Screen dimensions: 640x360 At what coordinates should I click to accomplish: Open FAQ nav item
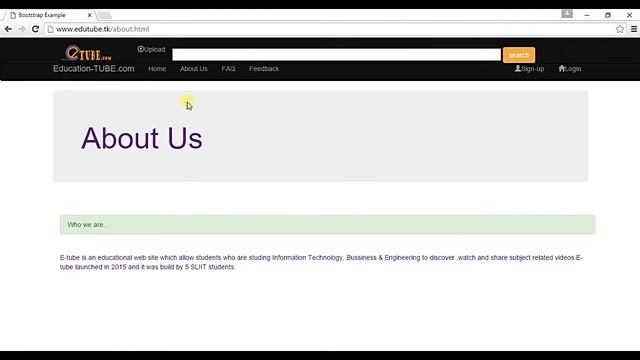(x=228, y=69)
